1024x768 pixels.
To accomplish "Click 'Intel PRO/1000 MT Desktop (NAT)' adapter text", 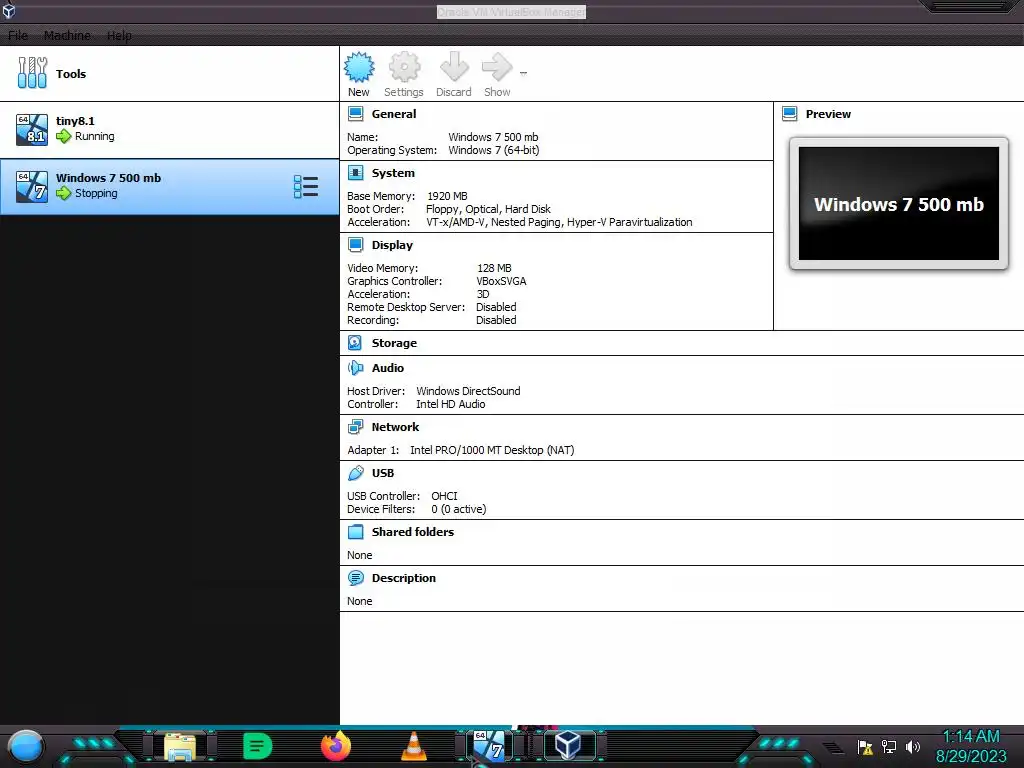I will pos(492,450).
